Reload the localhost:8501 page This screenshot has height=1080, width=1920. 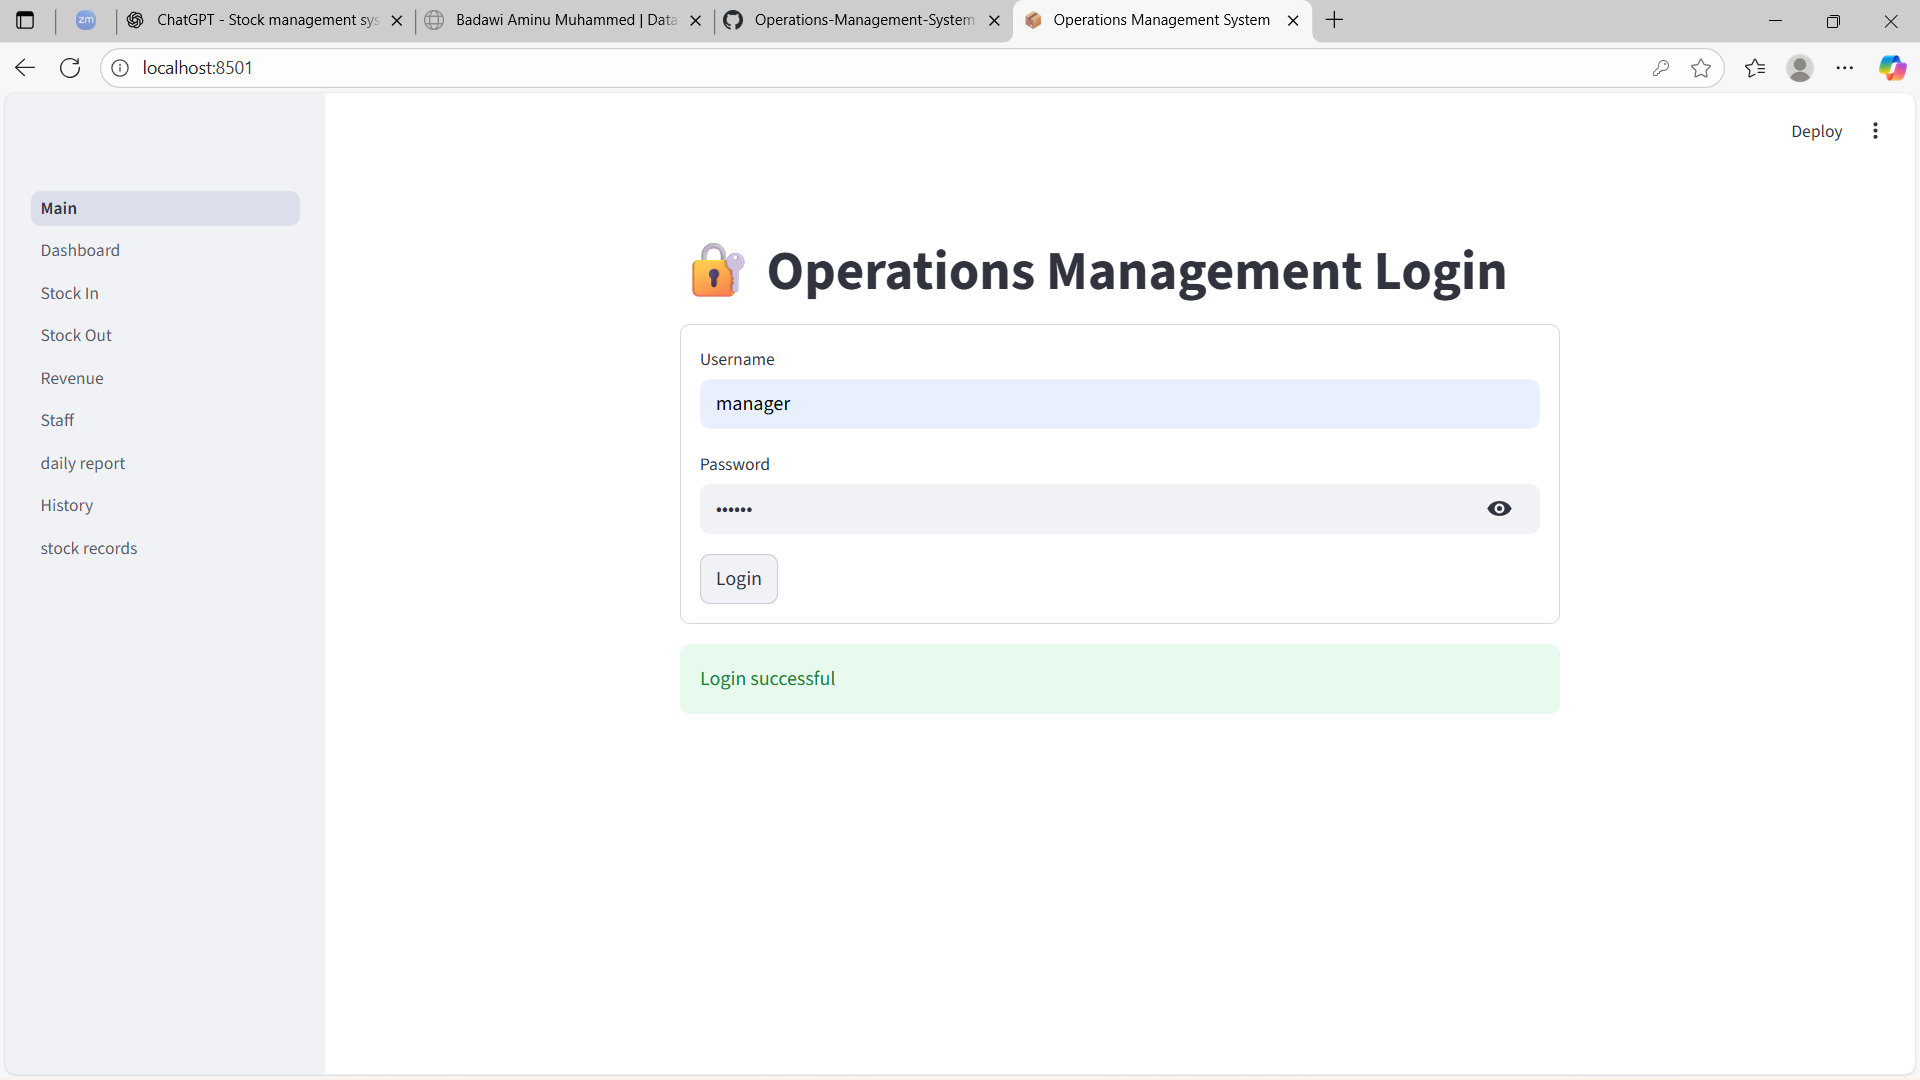[69, 67]
